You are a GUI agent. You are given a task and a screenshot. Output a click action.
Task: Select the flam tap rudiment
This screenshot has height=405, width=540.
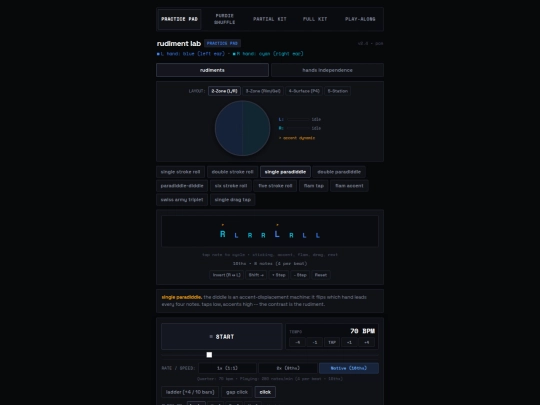tap(314, 186)
